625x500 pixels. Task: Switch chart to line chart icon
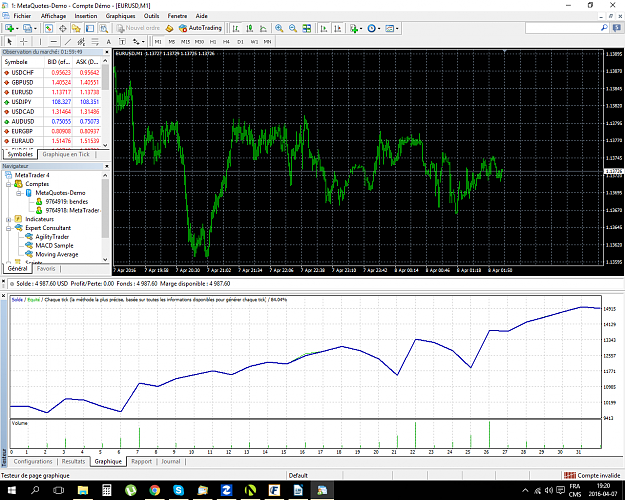pyautogui.click(x=263, y=28)
